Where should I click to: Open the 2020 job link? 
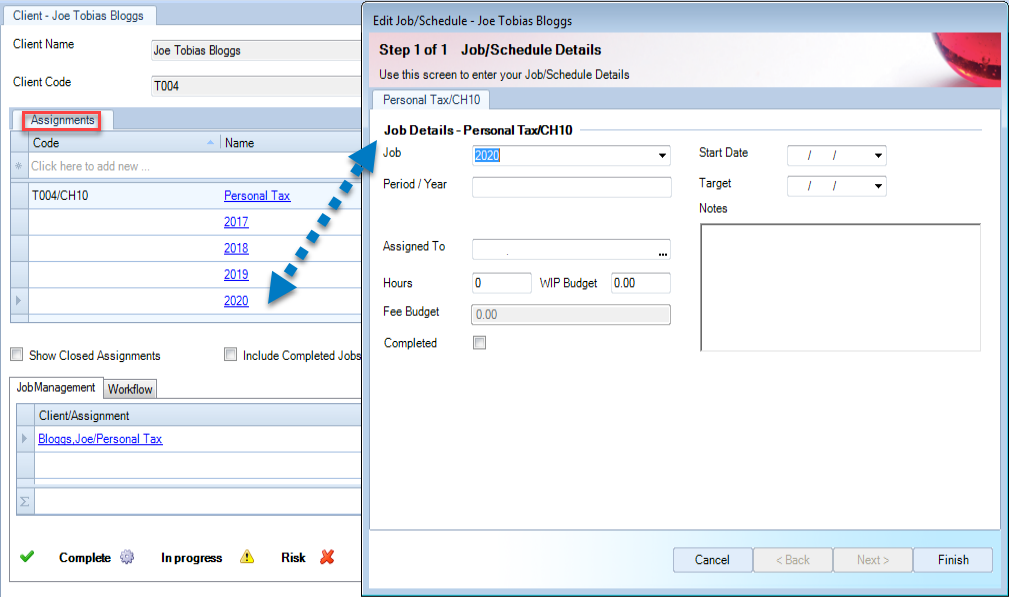click(236, 301)
